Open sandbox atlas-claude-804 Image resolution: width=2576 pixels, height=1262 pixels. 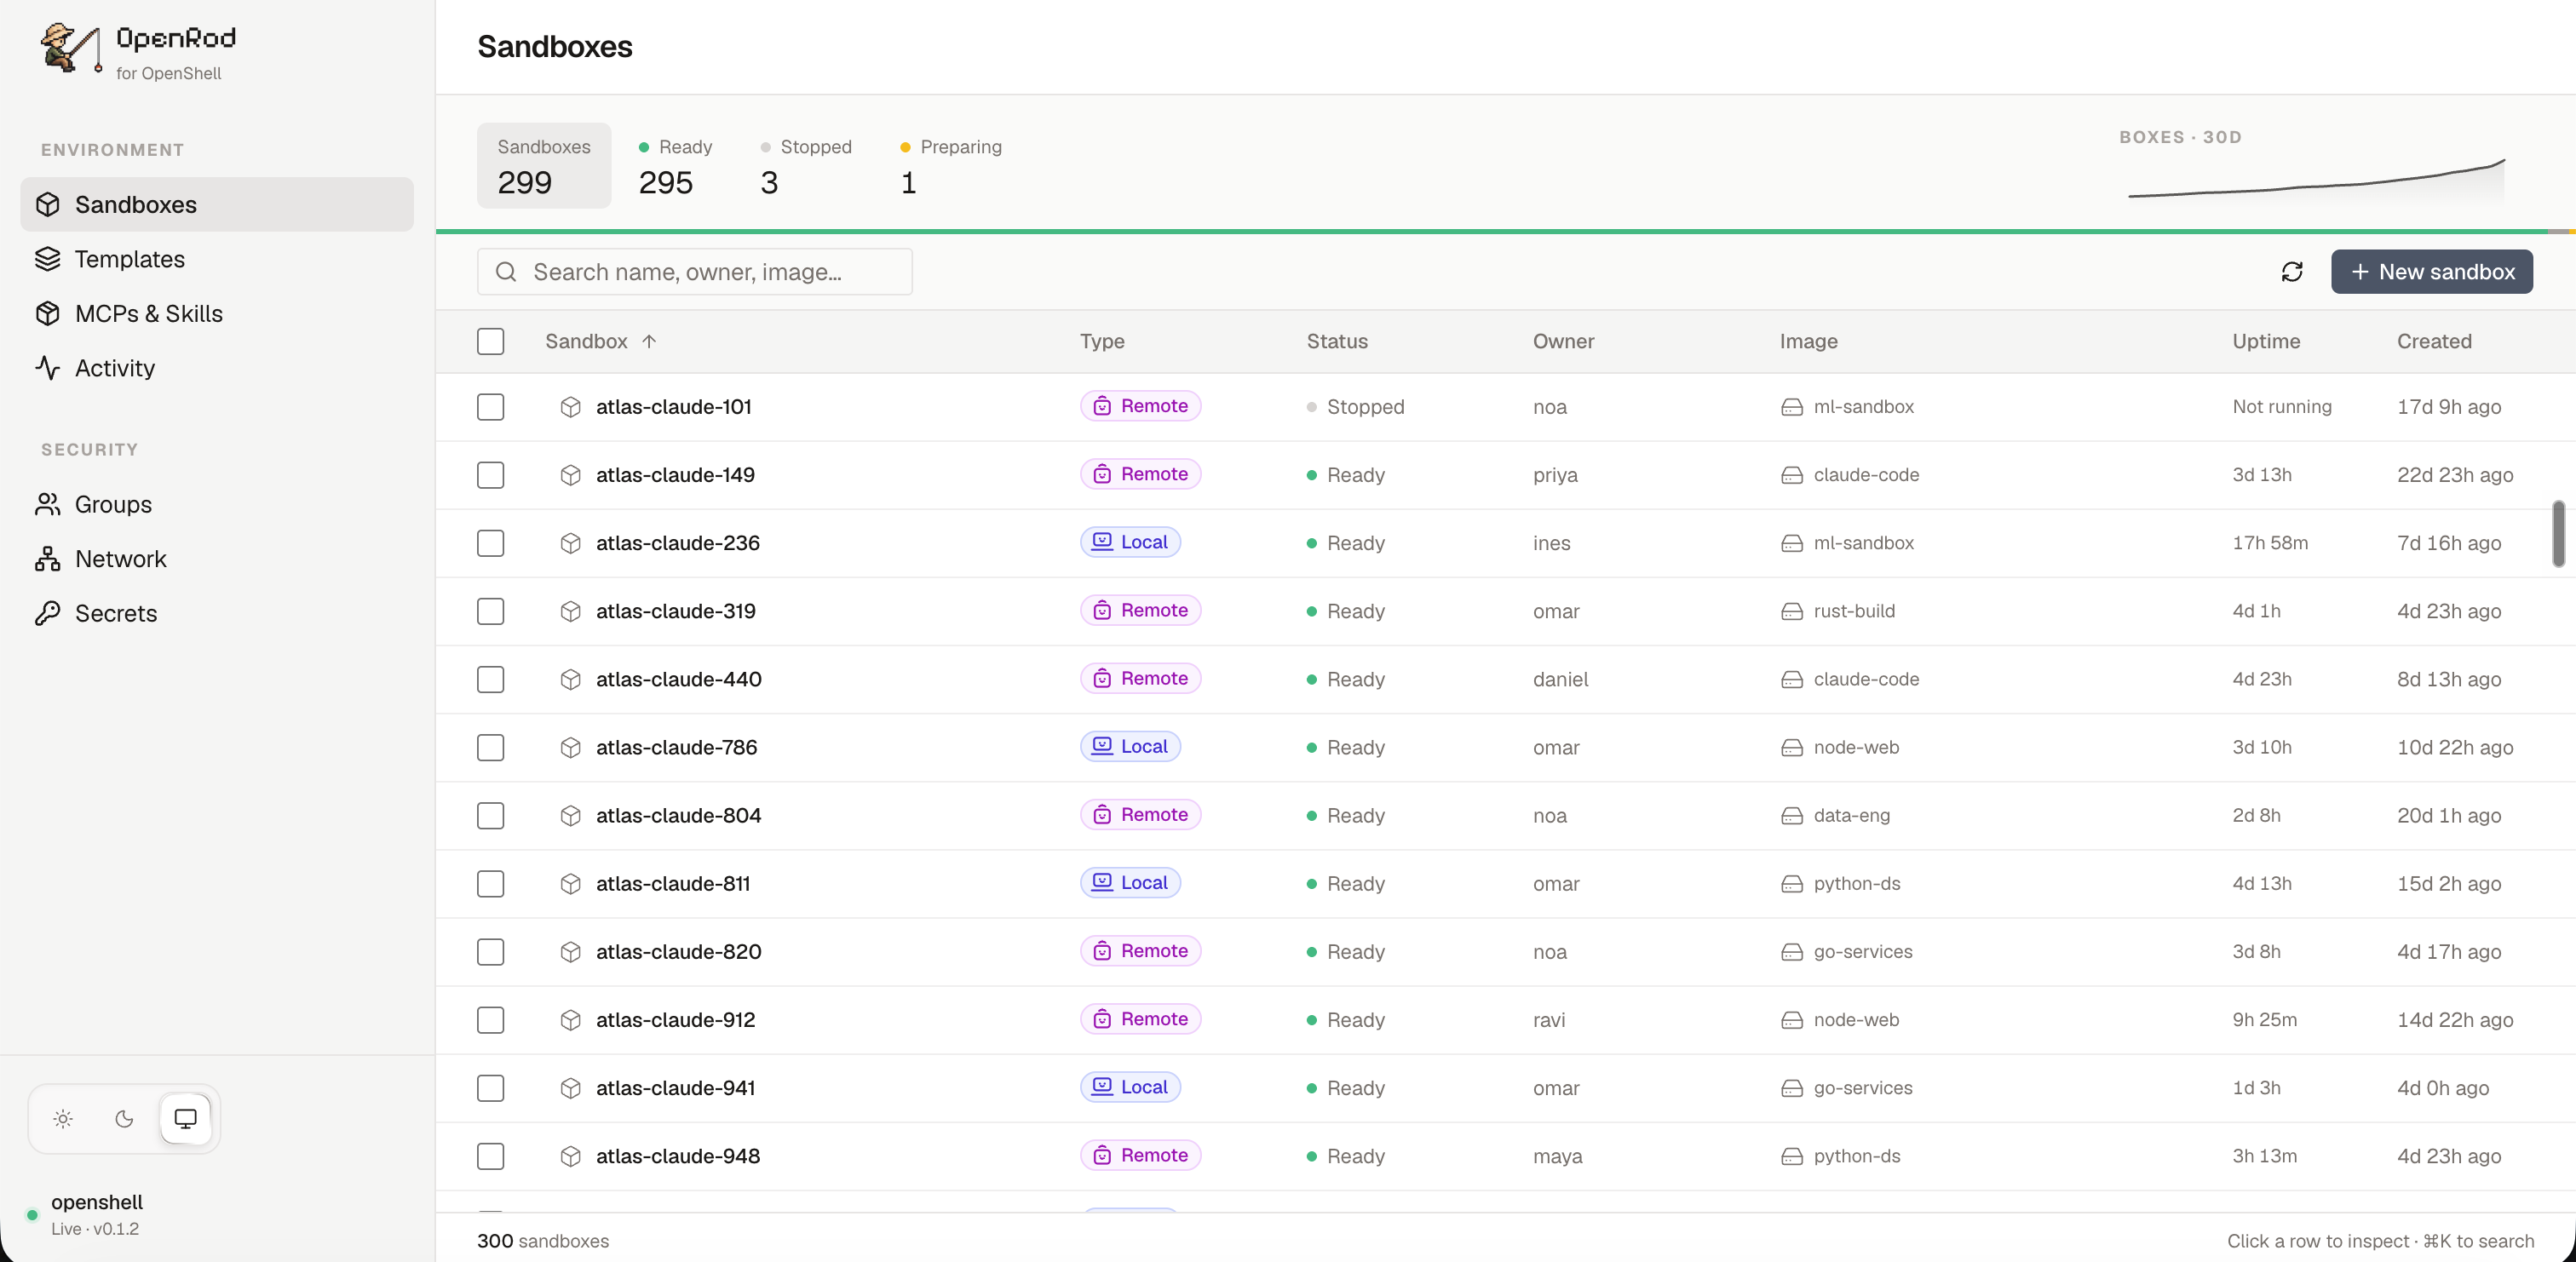click(678, 815)
